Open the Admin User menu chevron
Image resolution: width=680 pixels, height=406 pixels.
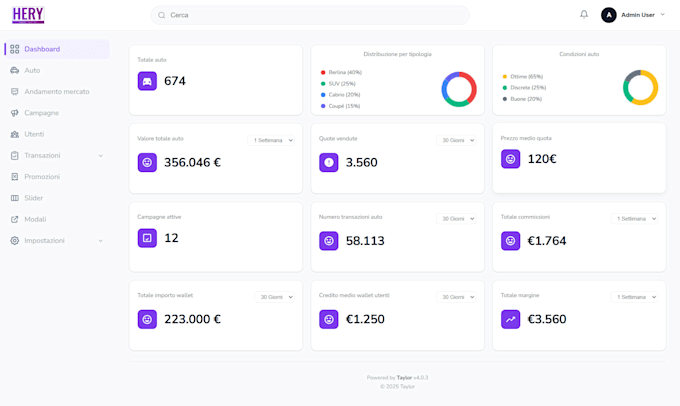[x=663, y=14]
